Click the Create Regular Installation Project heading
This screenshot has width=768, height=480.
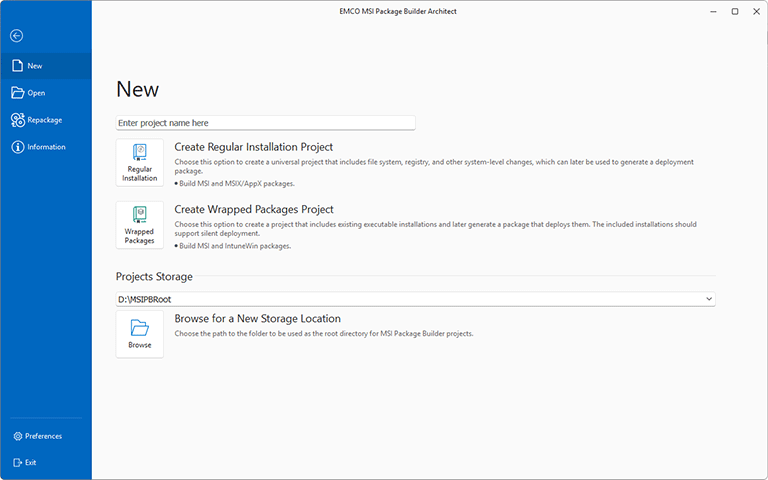click(254, 147)
